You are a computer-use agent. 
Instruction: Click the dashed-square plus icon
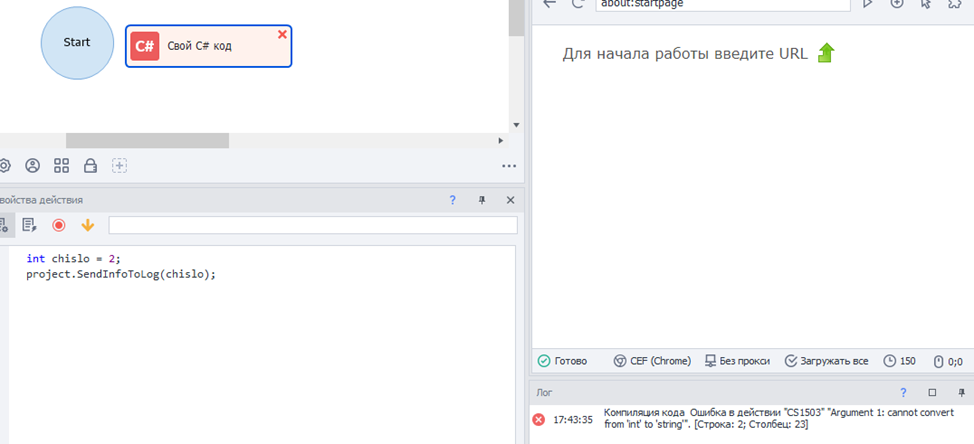pos(119,166)
